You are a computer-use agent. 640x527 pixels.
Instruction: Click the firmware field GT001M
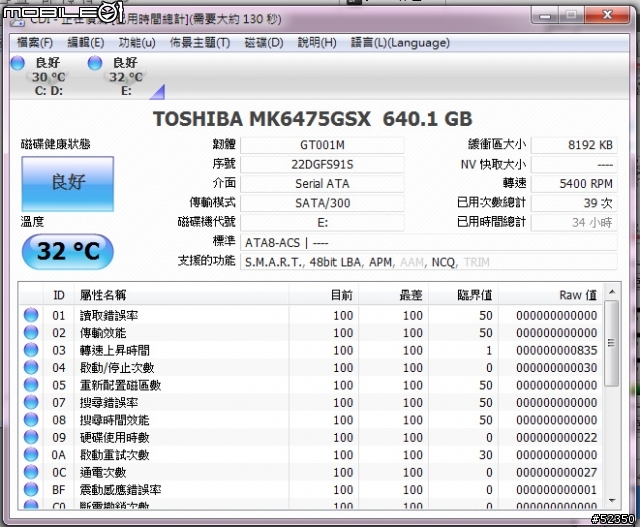pyautogui.click(x=322, y=145)
